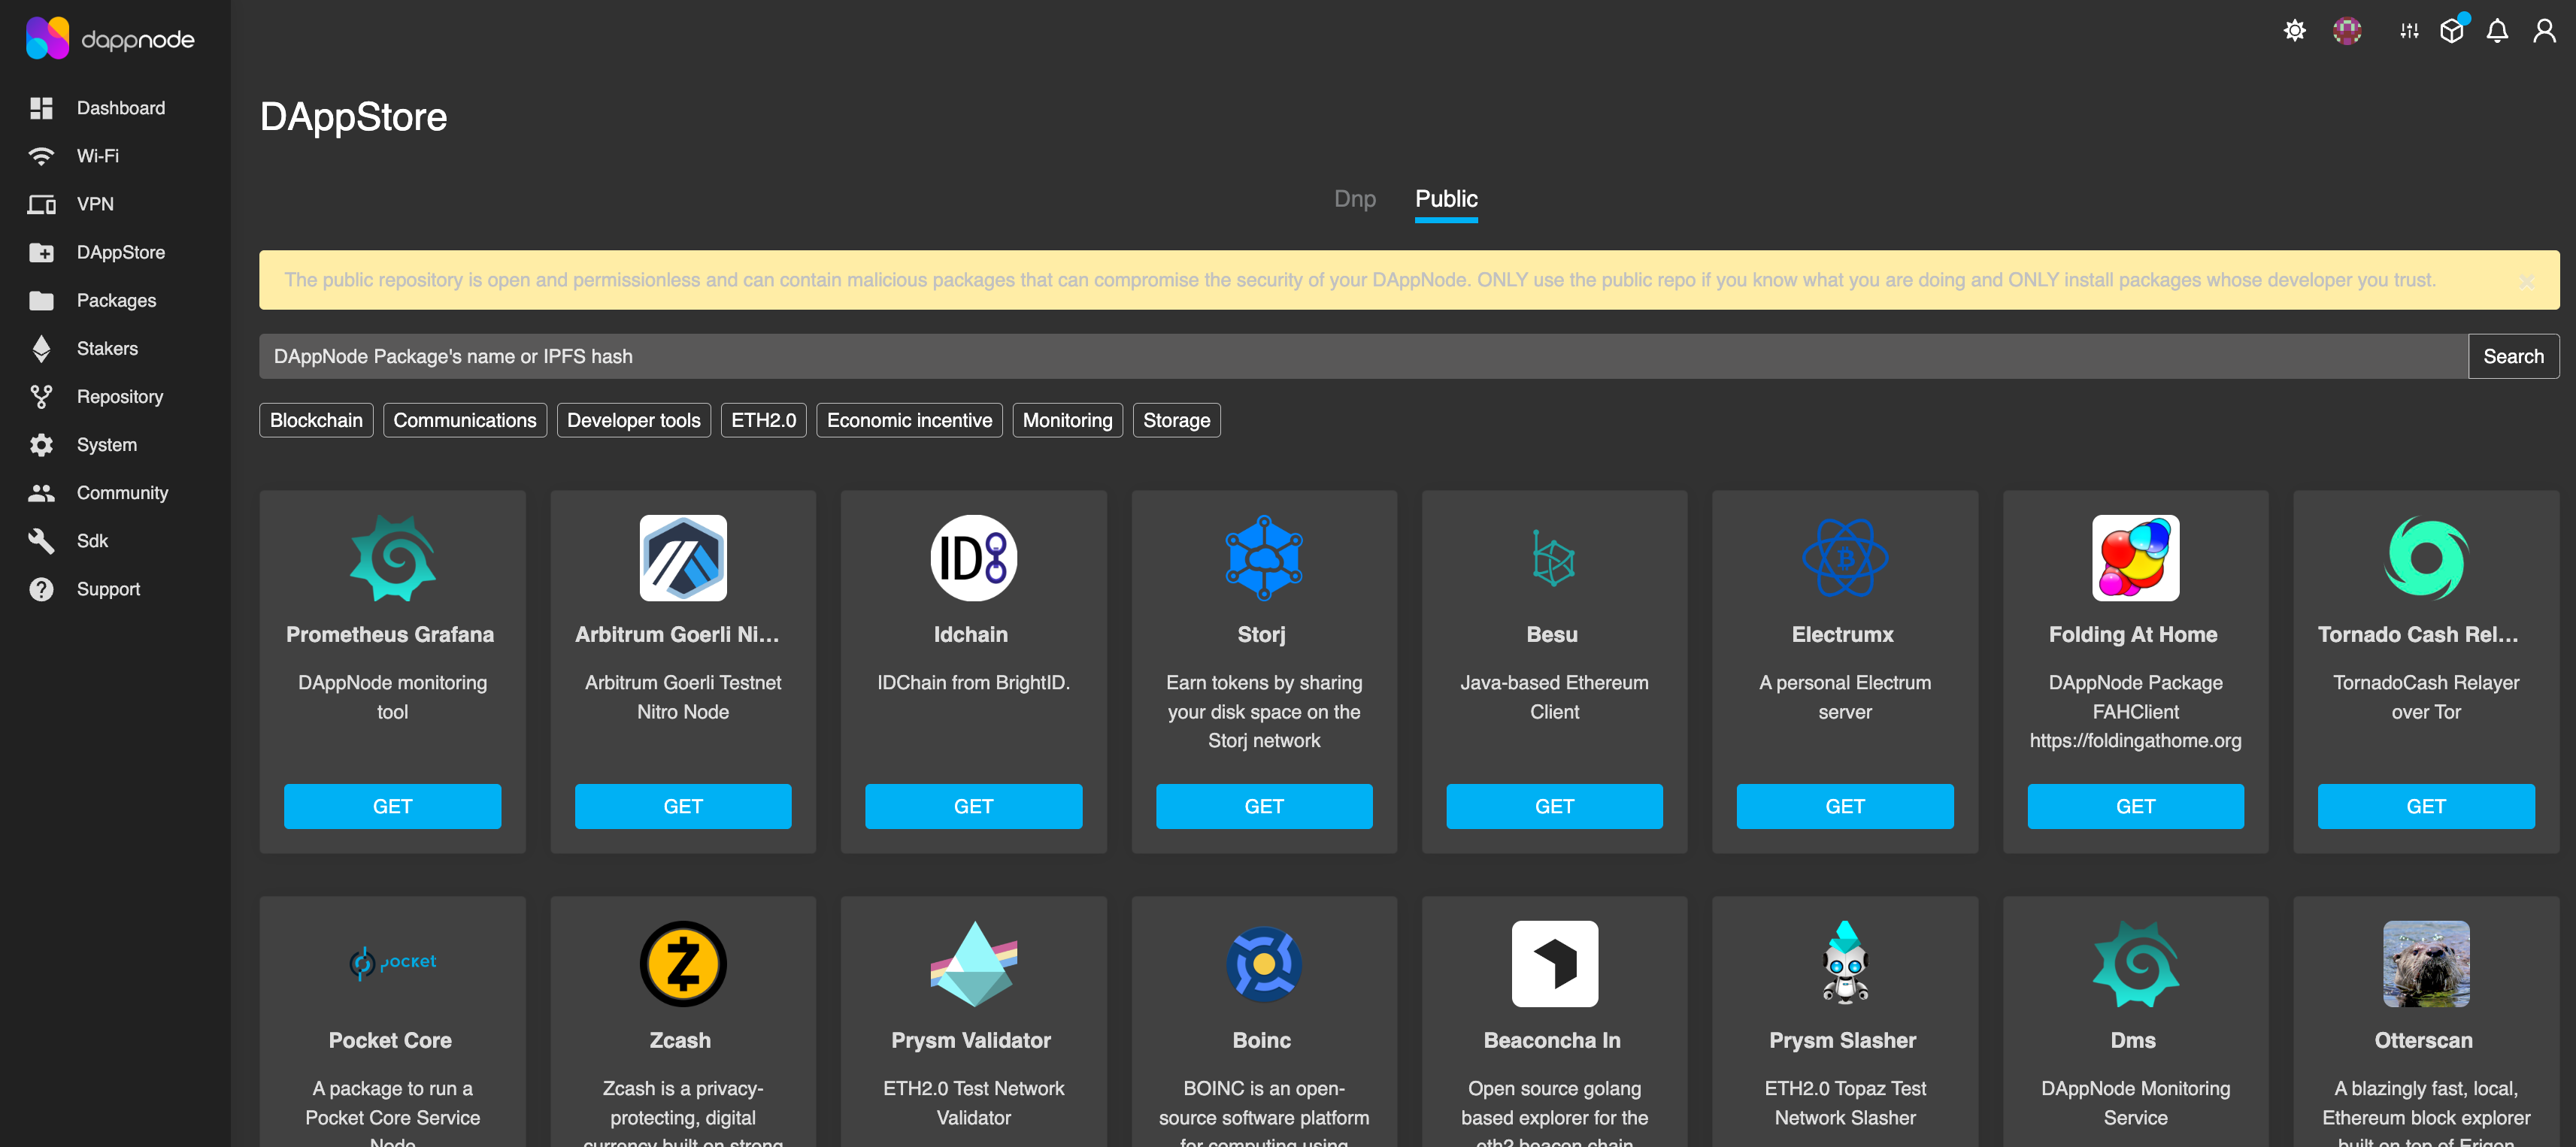Enable the Blockchain filter chip
The height and width of the screenshot is (1147, 2576).
coord(316,420)
